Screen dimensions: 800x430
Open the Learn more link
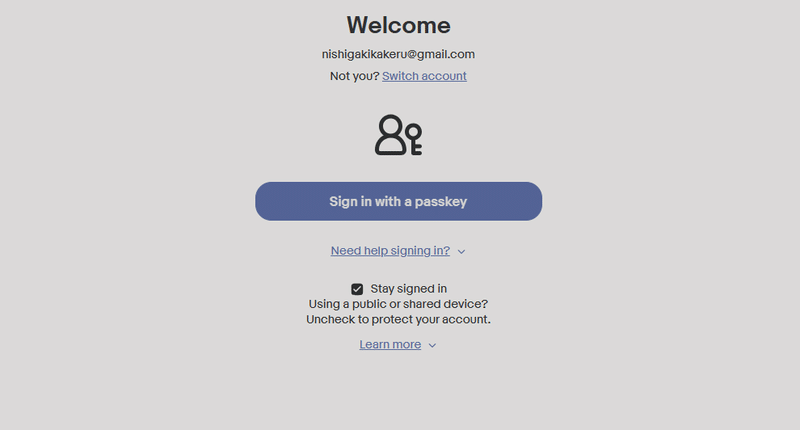click(x=390, y=345)
